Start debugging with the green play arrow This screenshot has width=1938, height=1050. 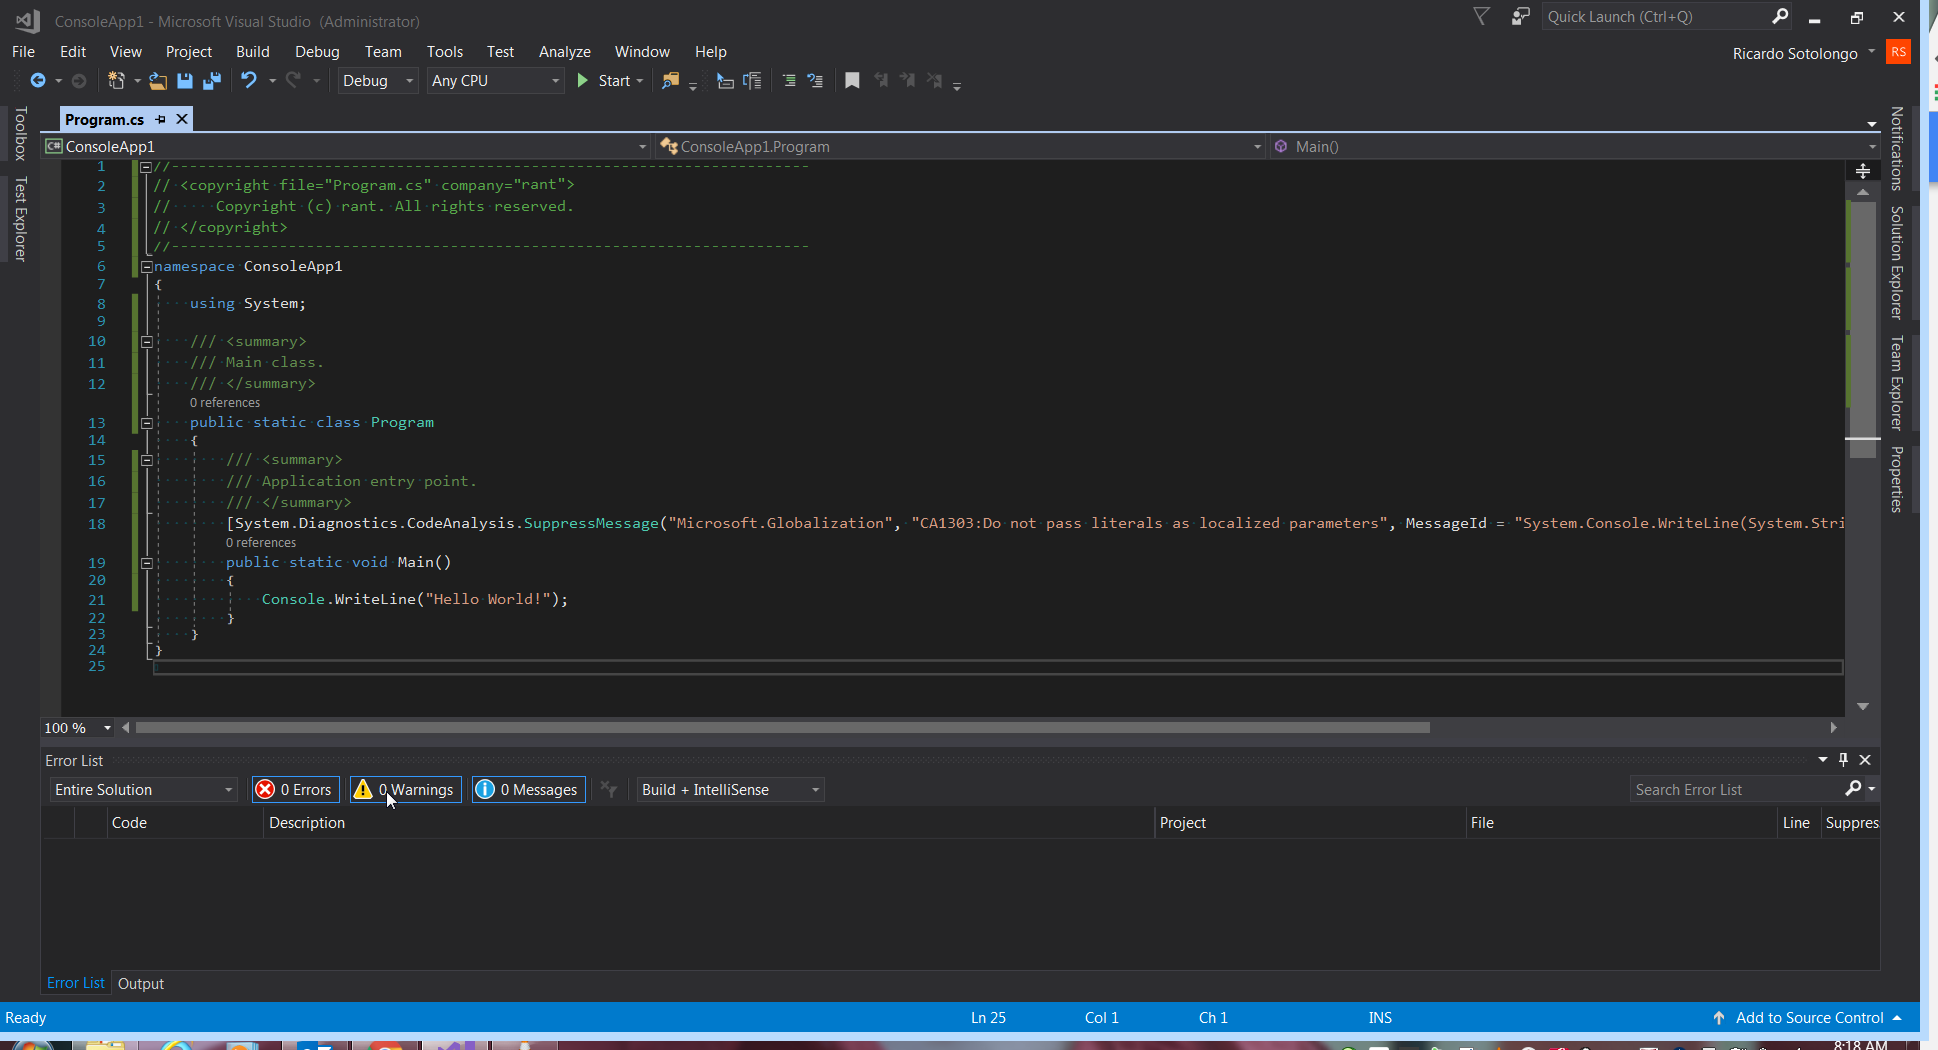pos(583,81)
